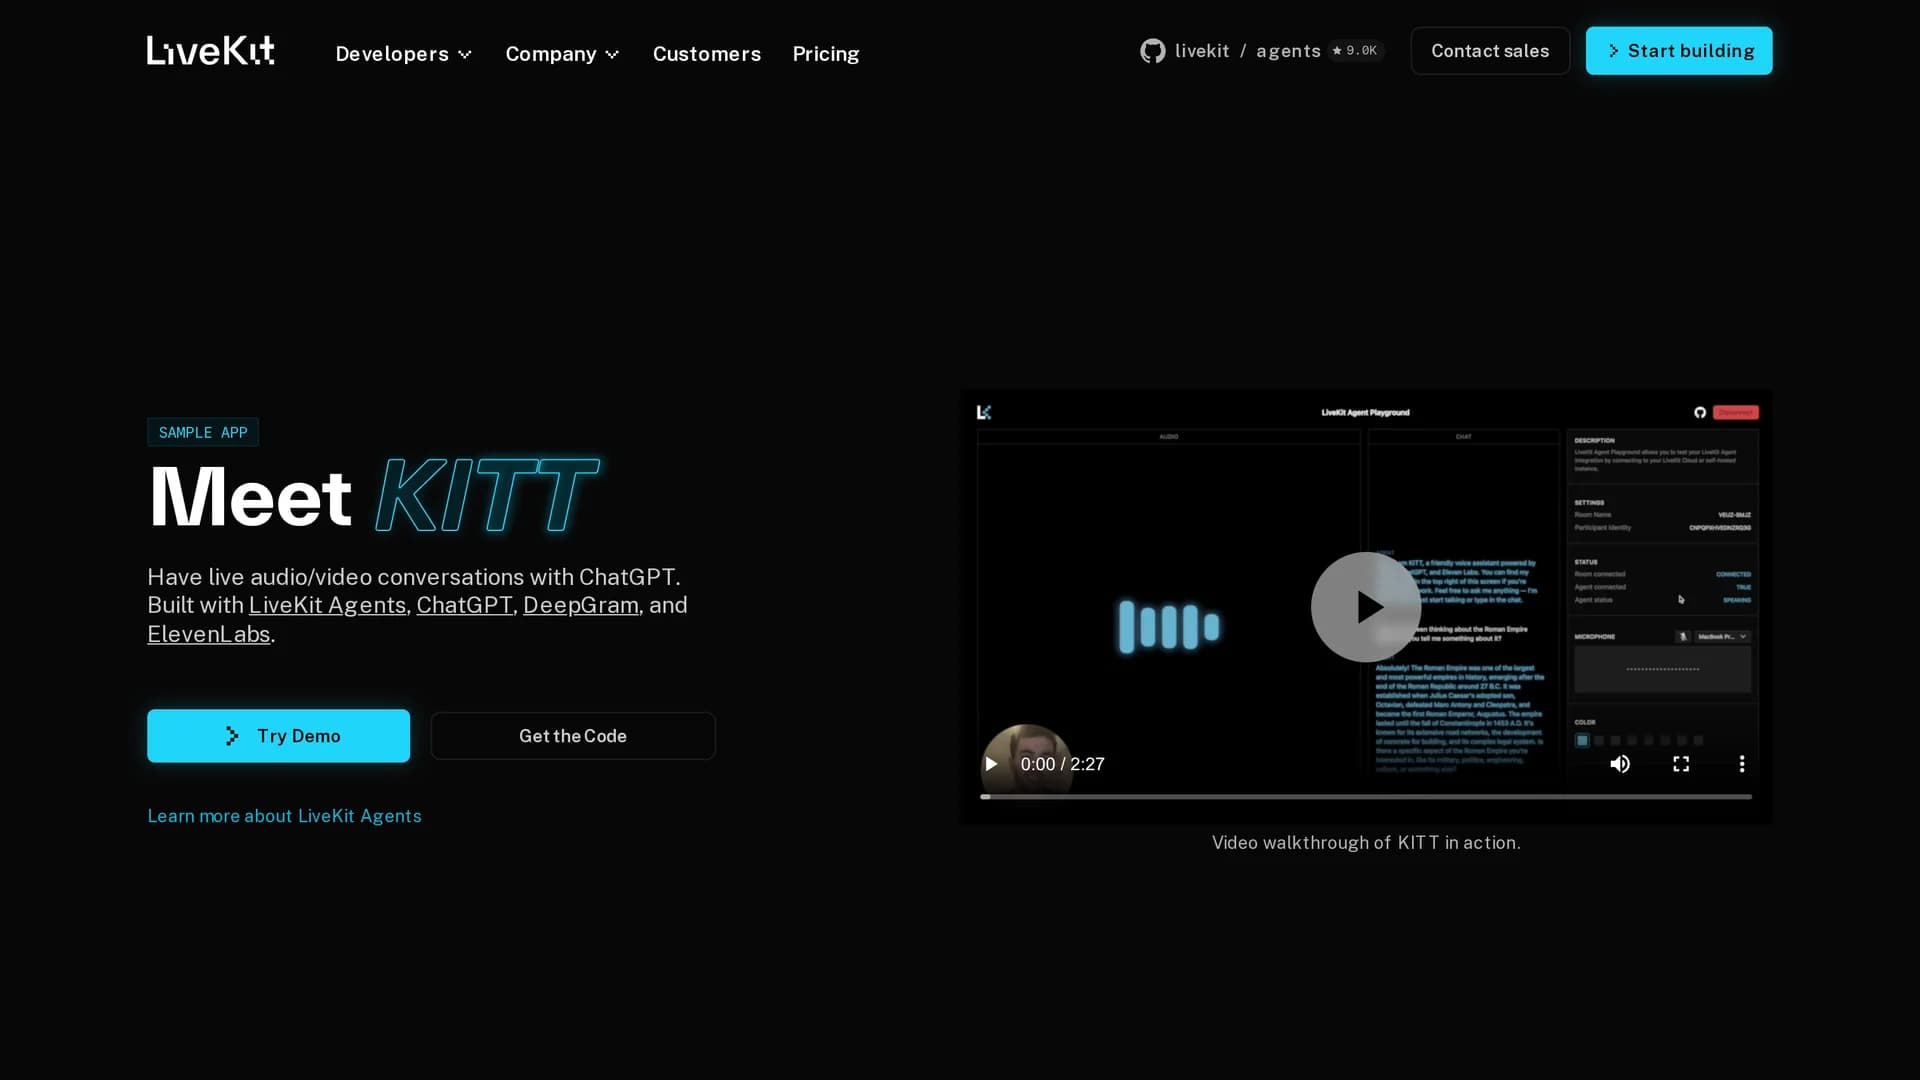Open the video's three-dot options menu
This screenshot has width=1920, height=1080.
1742,764
